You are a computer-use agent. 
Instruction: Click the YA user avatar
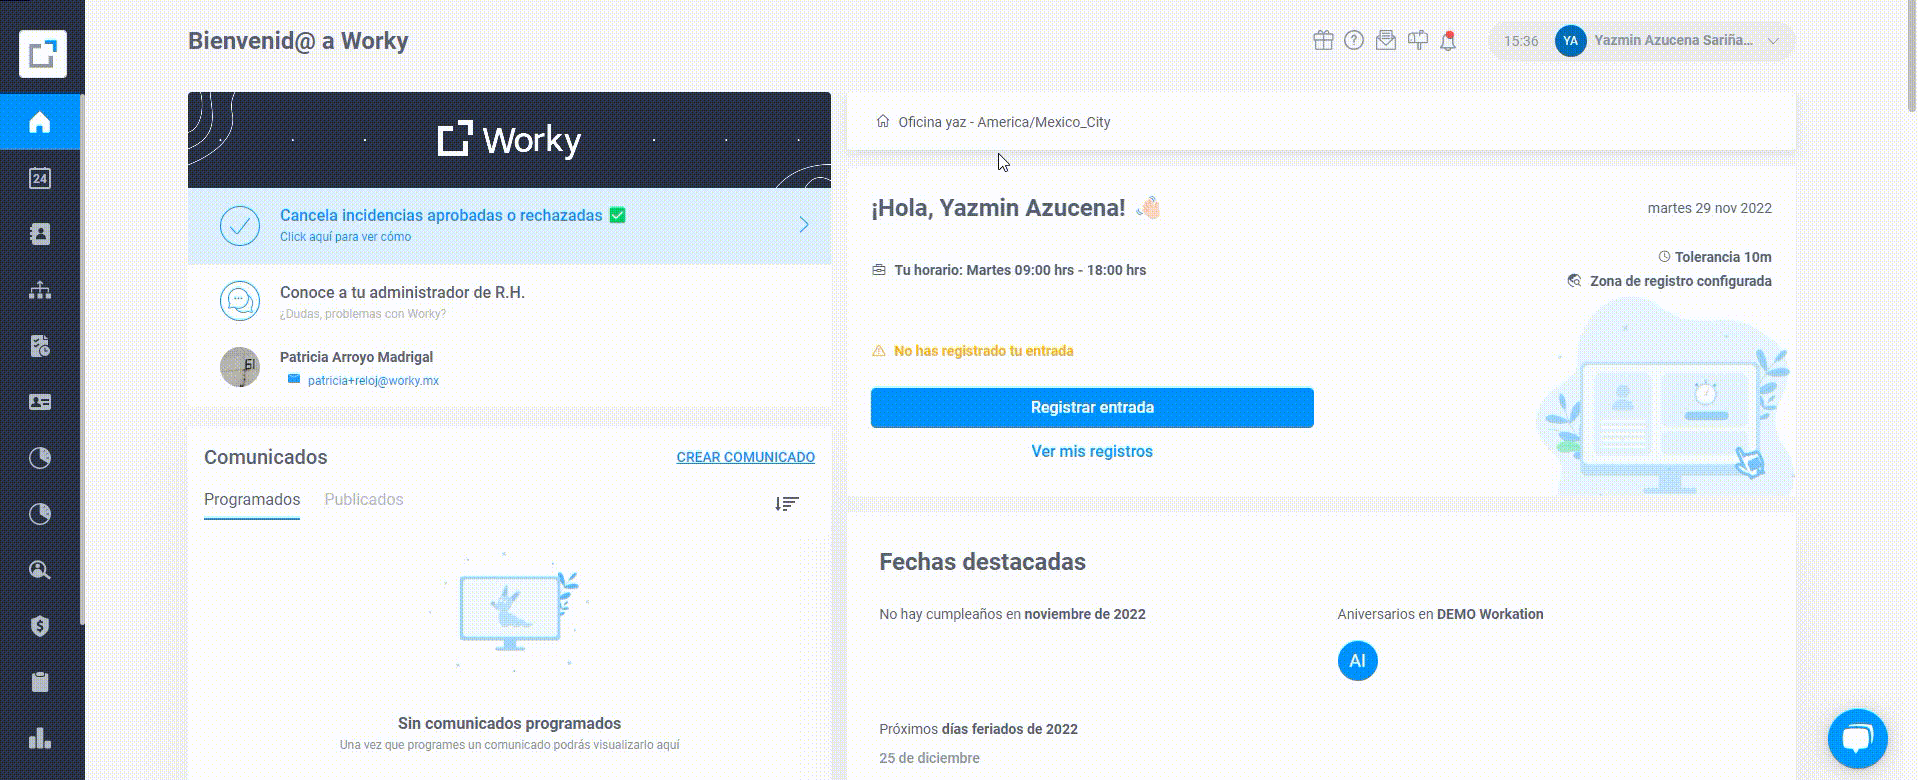pyautogui.click(x=1570, y=41)
